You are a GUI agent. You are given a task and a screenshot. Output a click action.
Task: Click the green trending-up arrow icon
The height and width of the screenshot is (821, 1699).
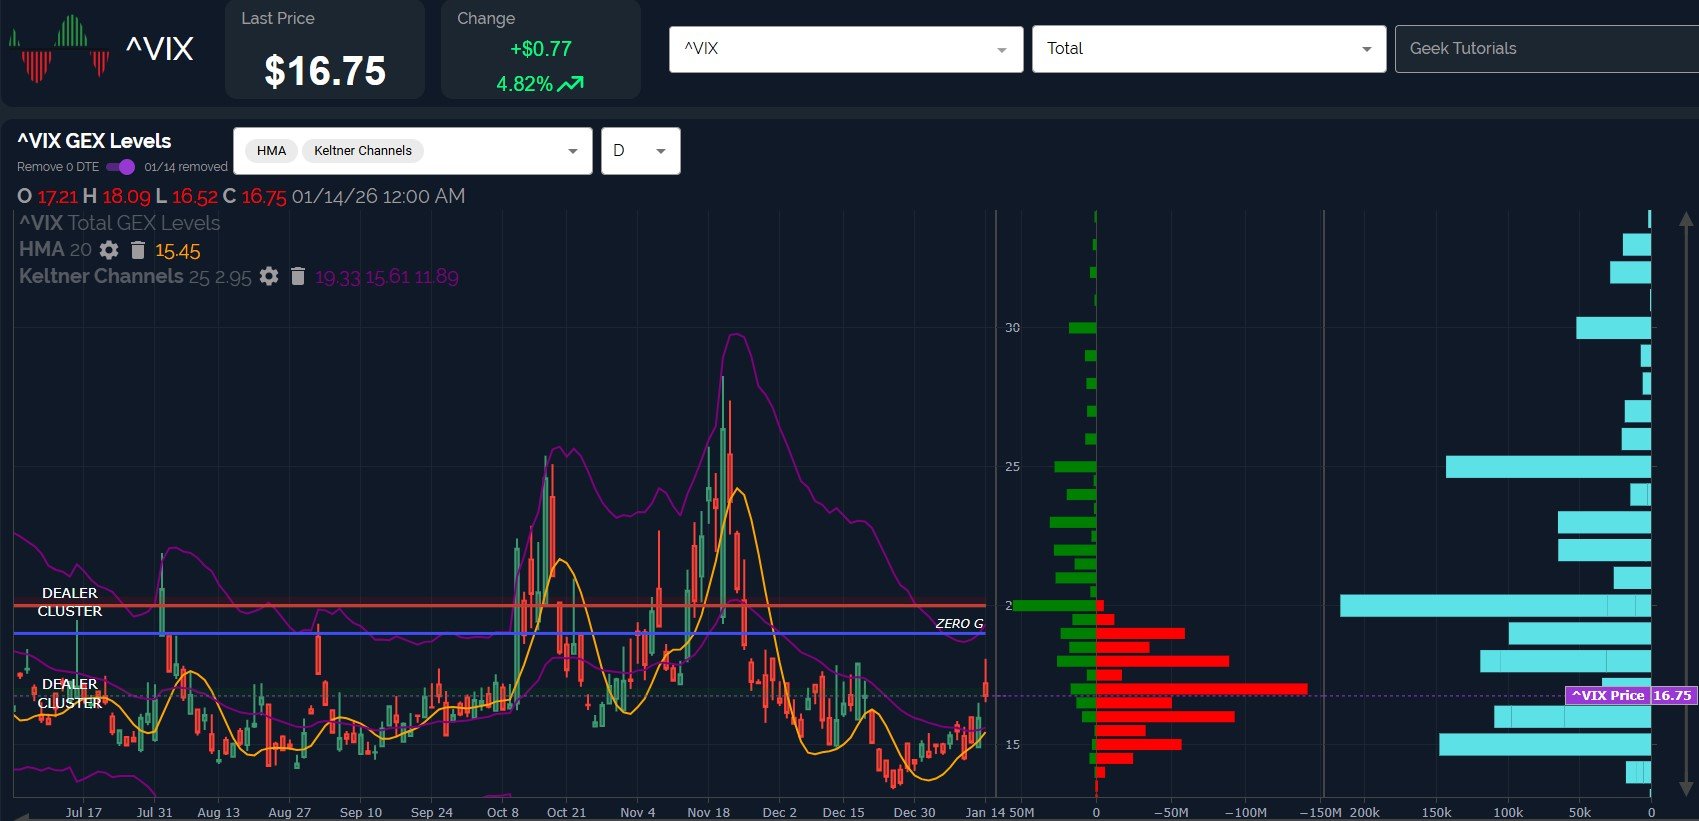coord(571,84)
